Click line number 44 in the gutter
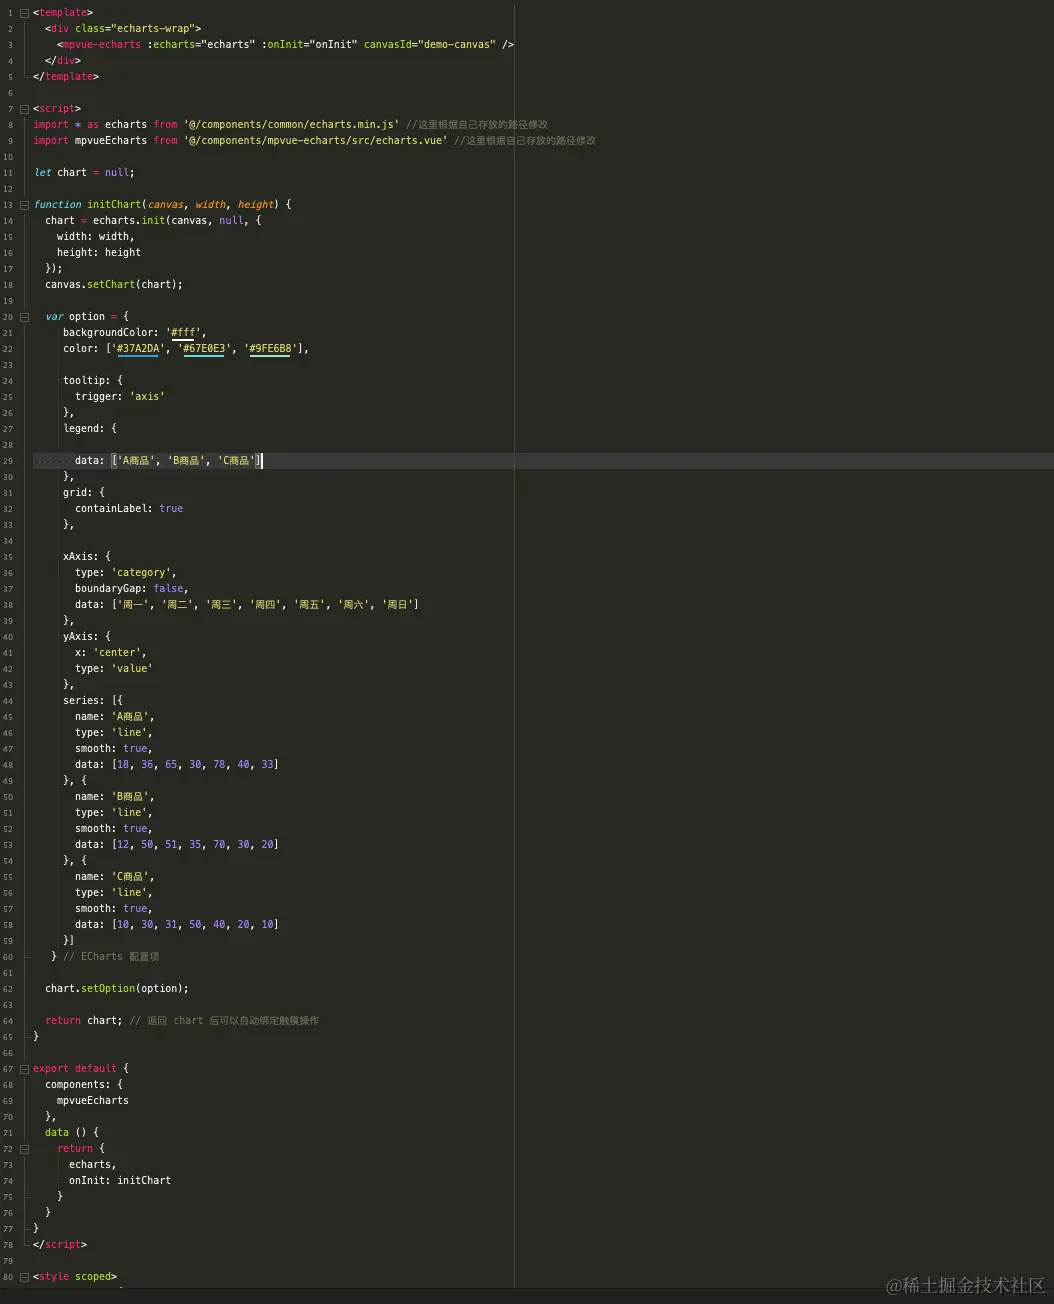The width and height of the screenshot is (1054, 1304). pos(8,701)
